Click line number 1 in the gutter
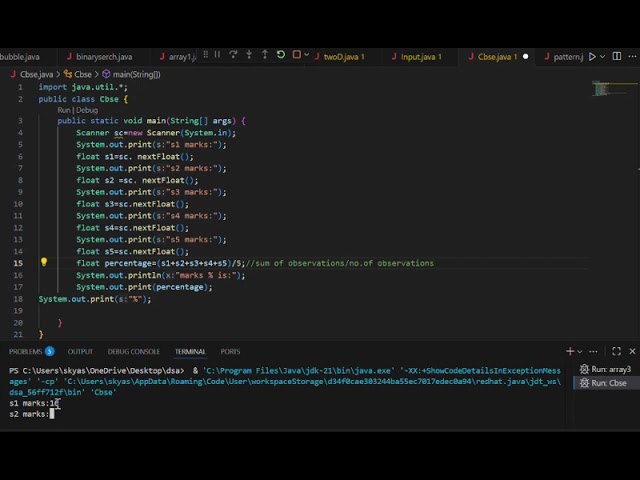The height and width of the screenshot is (480, 640). [x=20, y=87]
